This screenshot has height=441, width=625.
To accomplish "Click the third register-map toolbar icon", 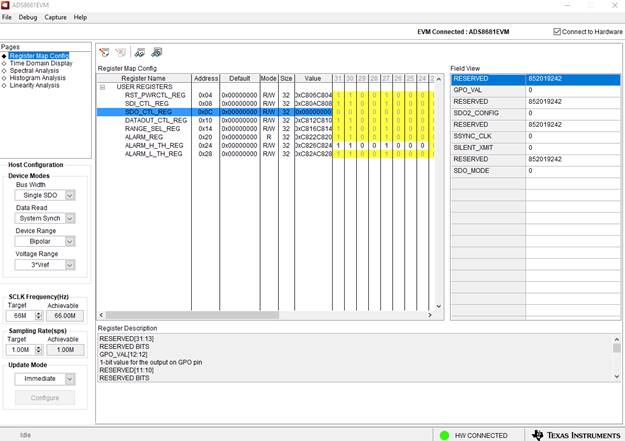I will click(x=140, y=52).
